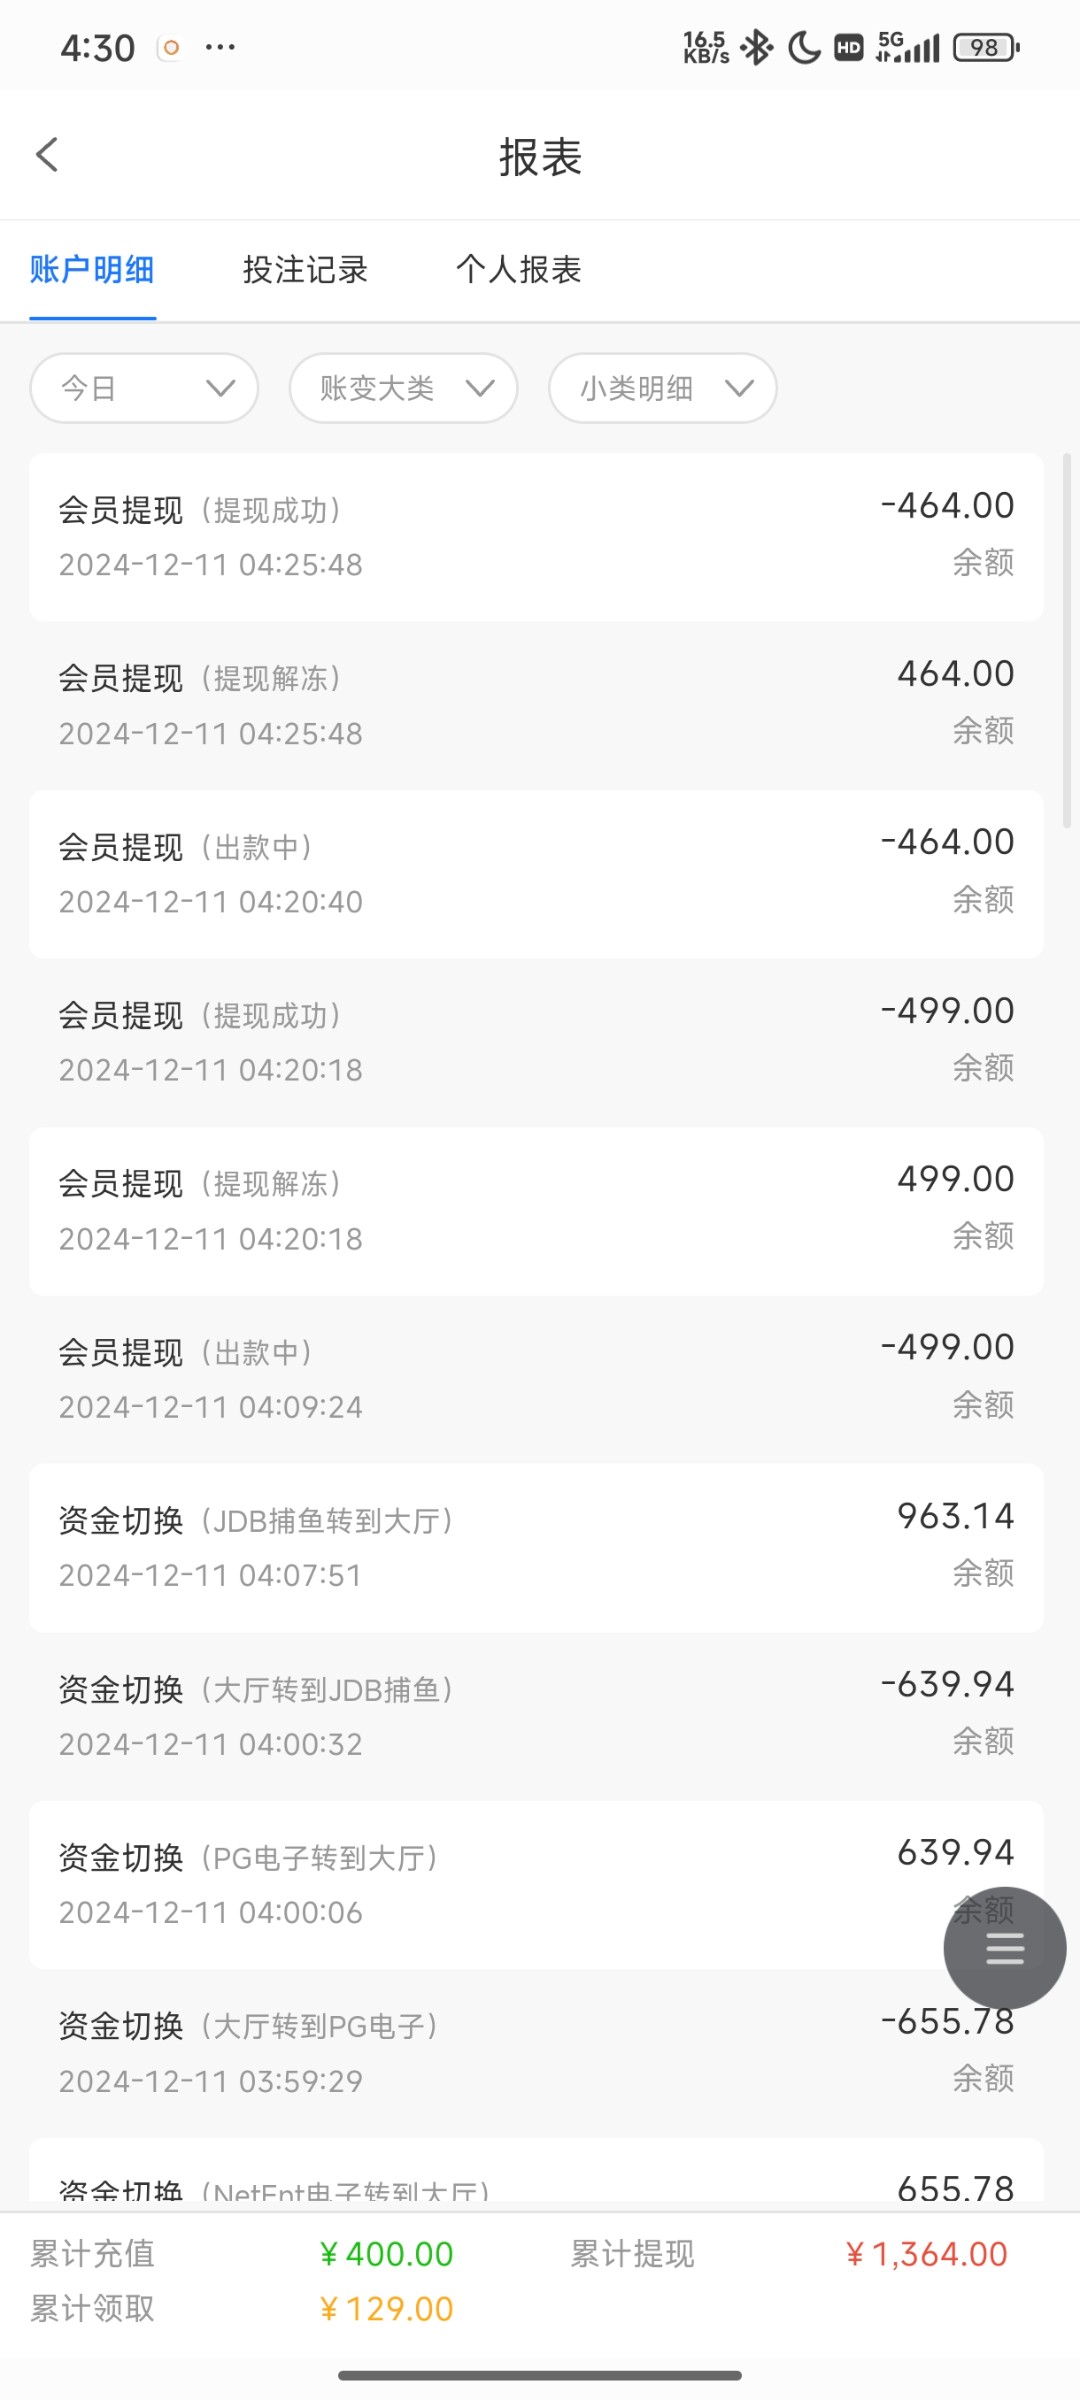The image size is (1080, 2400).
Task: Open the 04:25:48 提现成功 record
Action: tap(536, 537)
